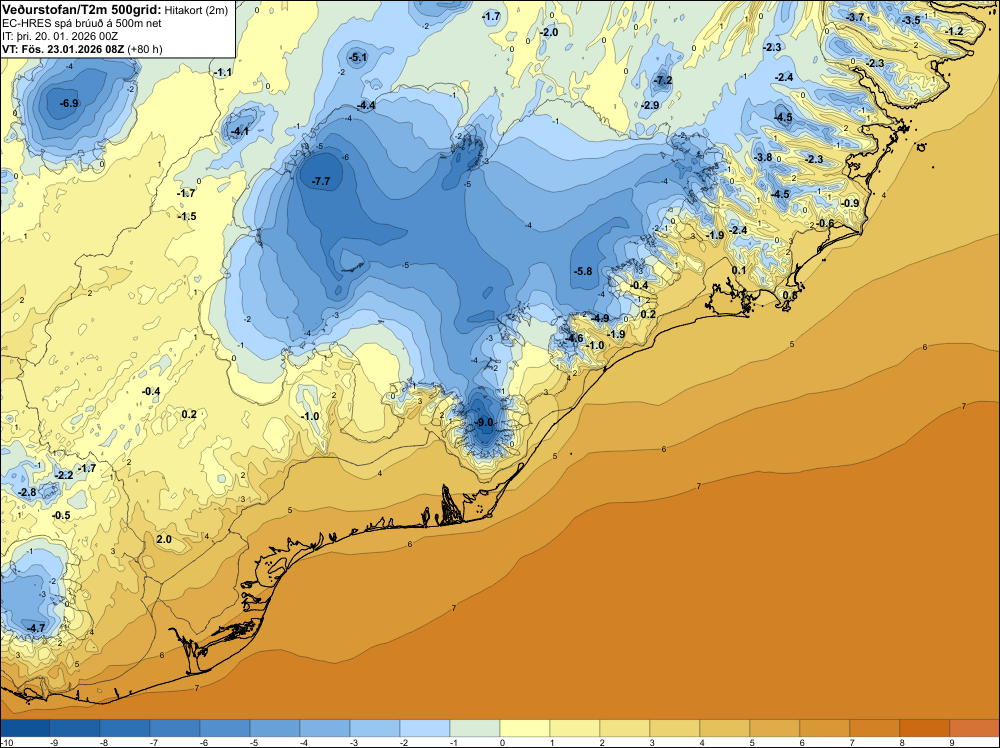The height and width of the screenshot is (748, 1000).
Task: Select the -6.9 temperature label
Action: coord(69,103)
